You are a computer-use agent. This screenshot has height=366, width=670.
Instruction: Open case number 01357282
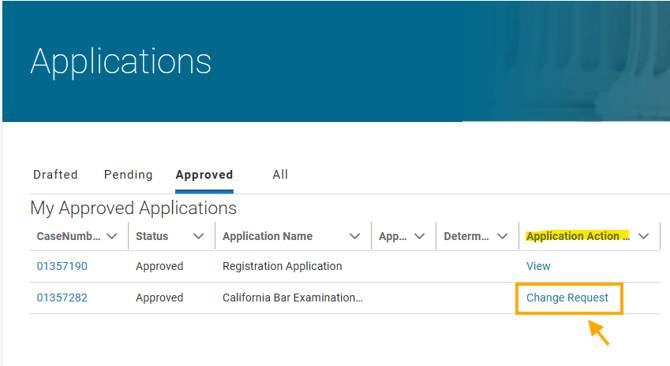click(x=62, y=298)
